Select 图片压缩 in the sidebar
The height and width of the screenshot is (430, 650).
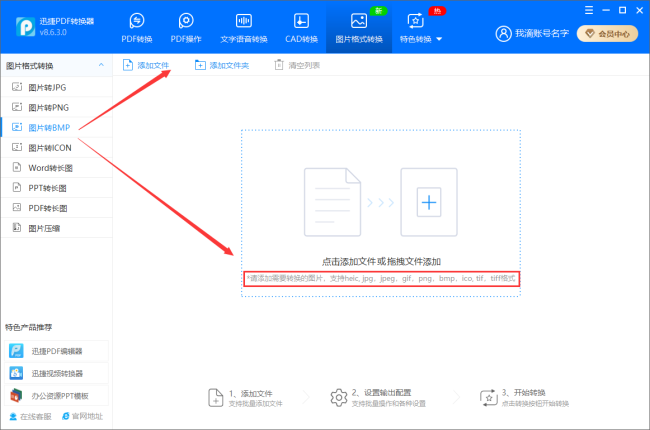click(57, 228)
